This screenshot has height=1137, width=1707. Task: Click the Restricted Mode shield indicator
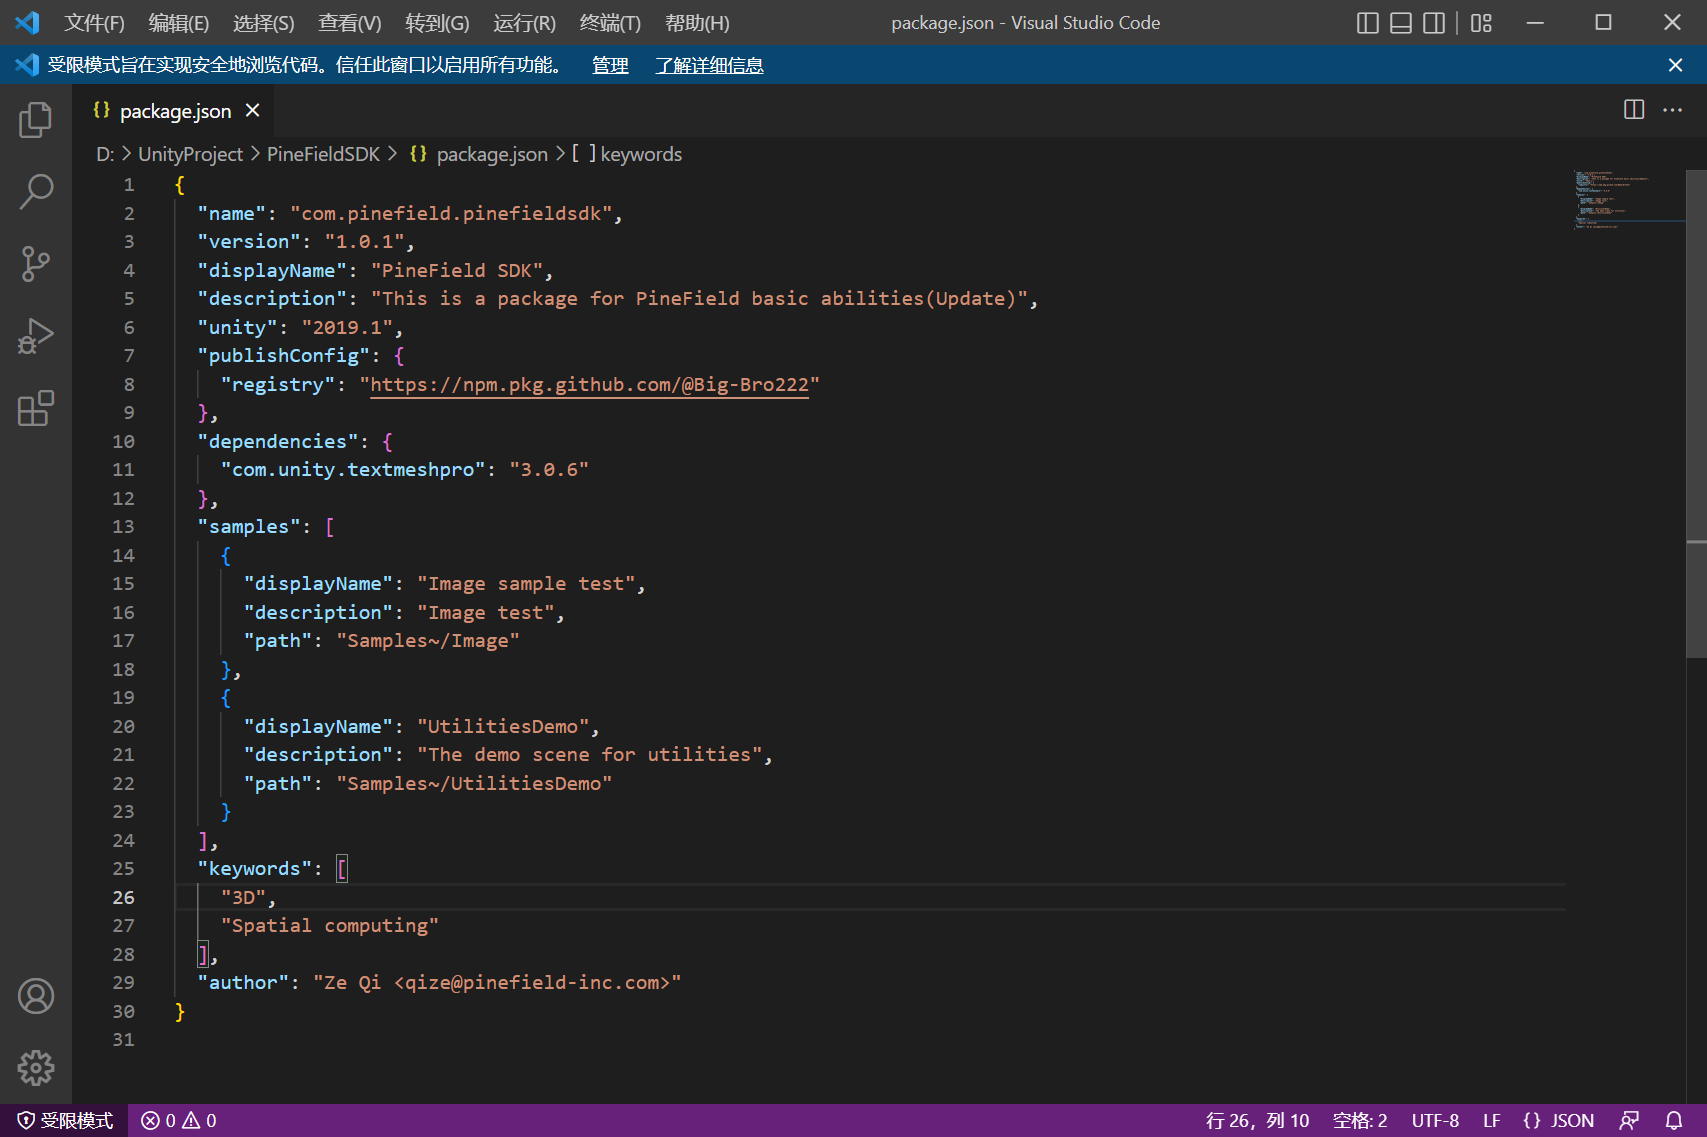65,1121
